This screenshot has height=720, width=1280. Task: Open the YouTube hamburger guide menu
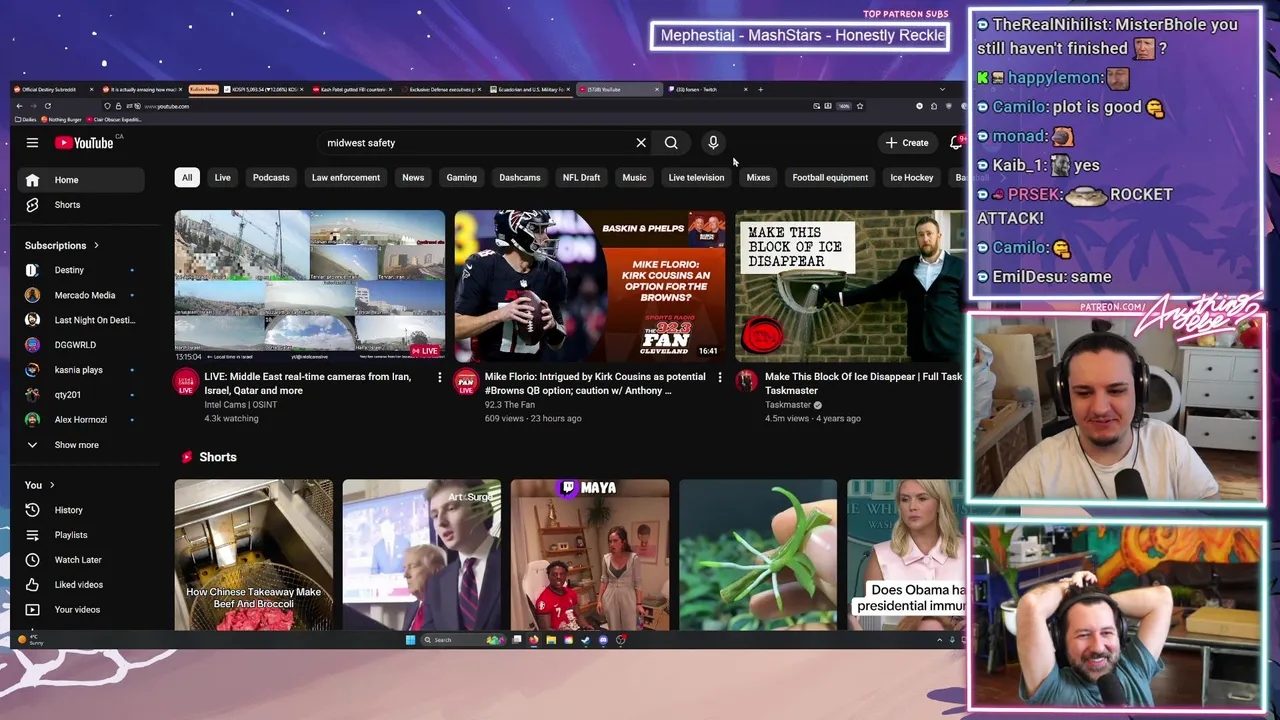32,143
